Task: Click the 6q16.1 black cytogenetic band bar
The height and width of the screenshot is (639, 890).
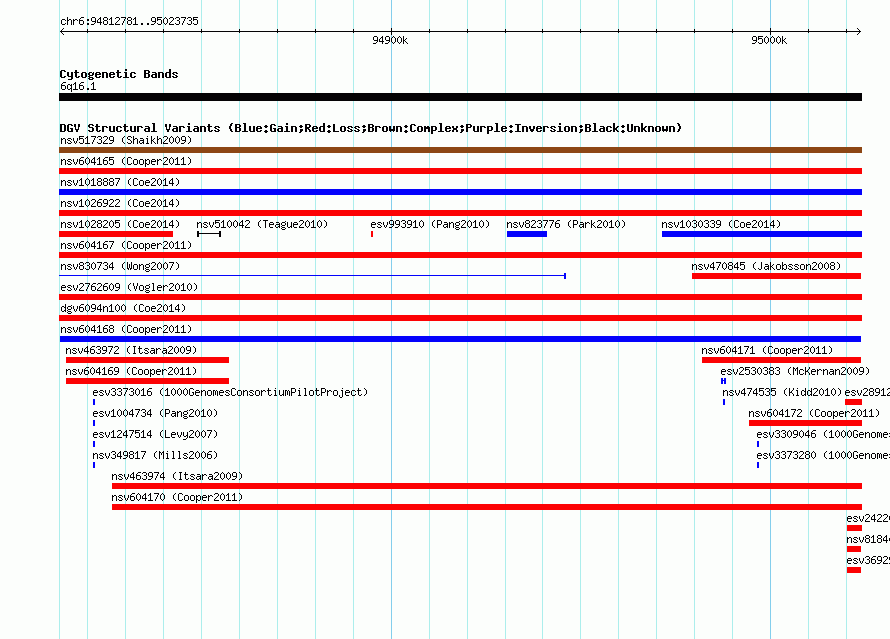Action: (460, 97)
